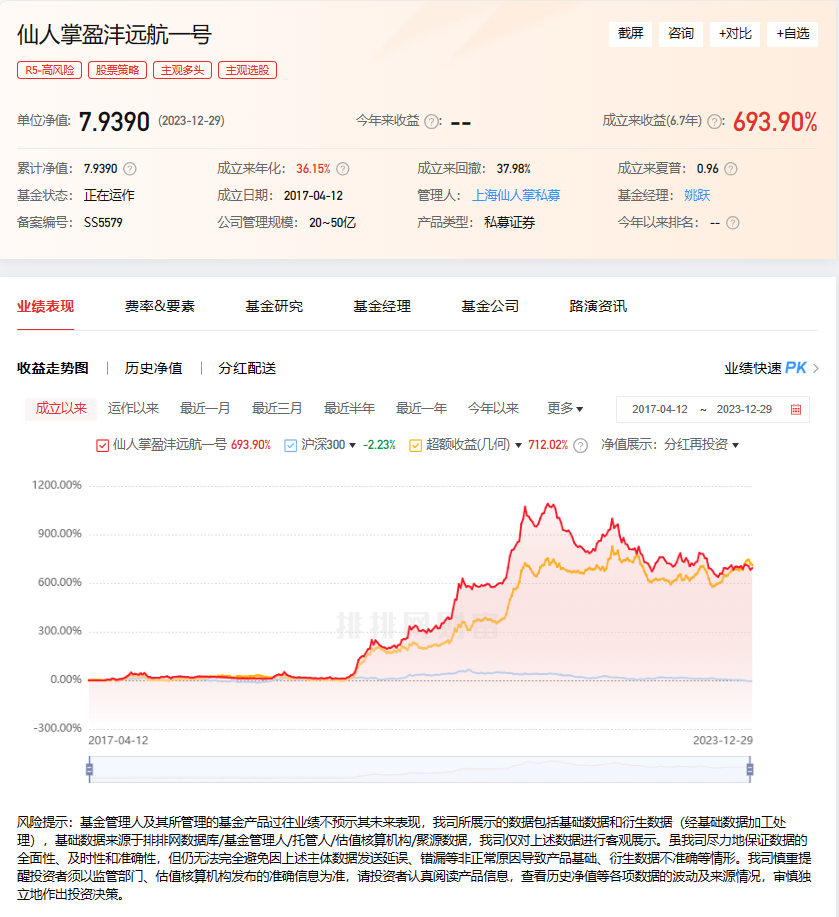839x917 pixels.
Task: Open the 路演资讯 tab
Action: point(598,306)
